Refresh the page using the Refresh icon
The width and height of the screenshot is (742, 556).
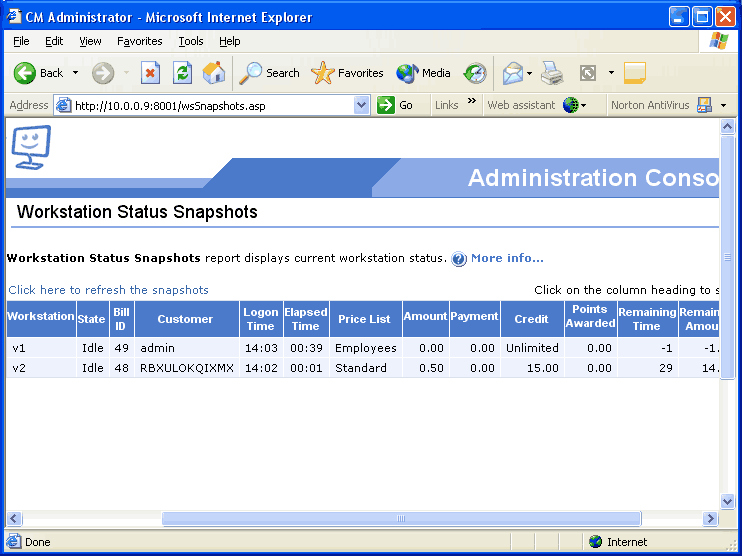tap(182, 73)
